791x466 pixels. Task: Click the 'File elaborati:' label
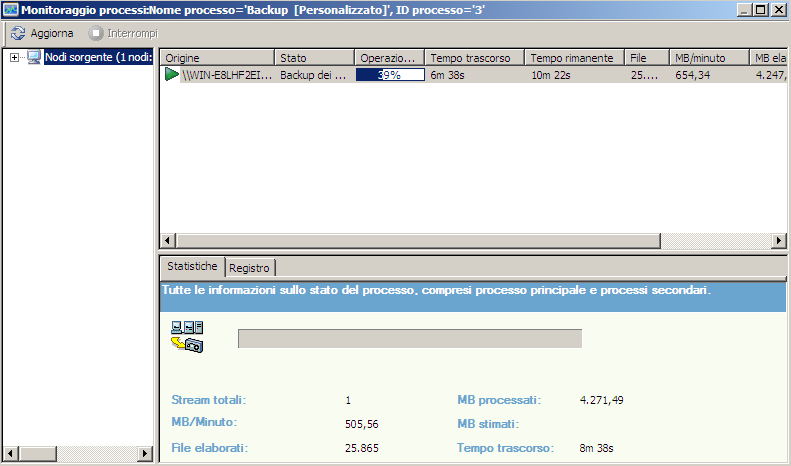pos(209,448)
